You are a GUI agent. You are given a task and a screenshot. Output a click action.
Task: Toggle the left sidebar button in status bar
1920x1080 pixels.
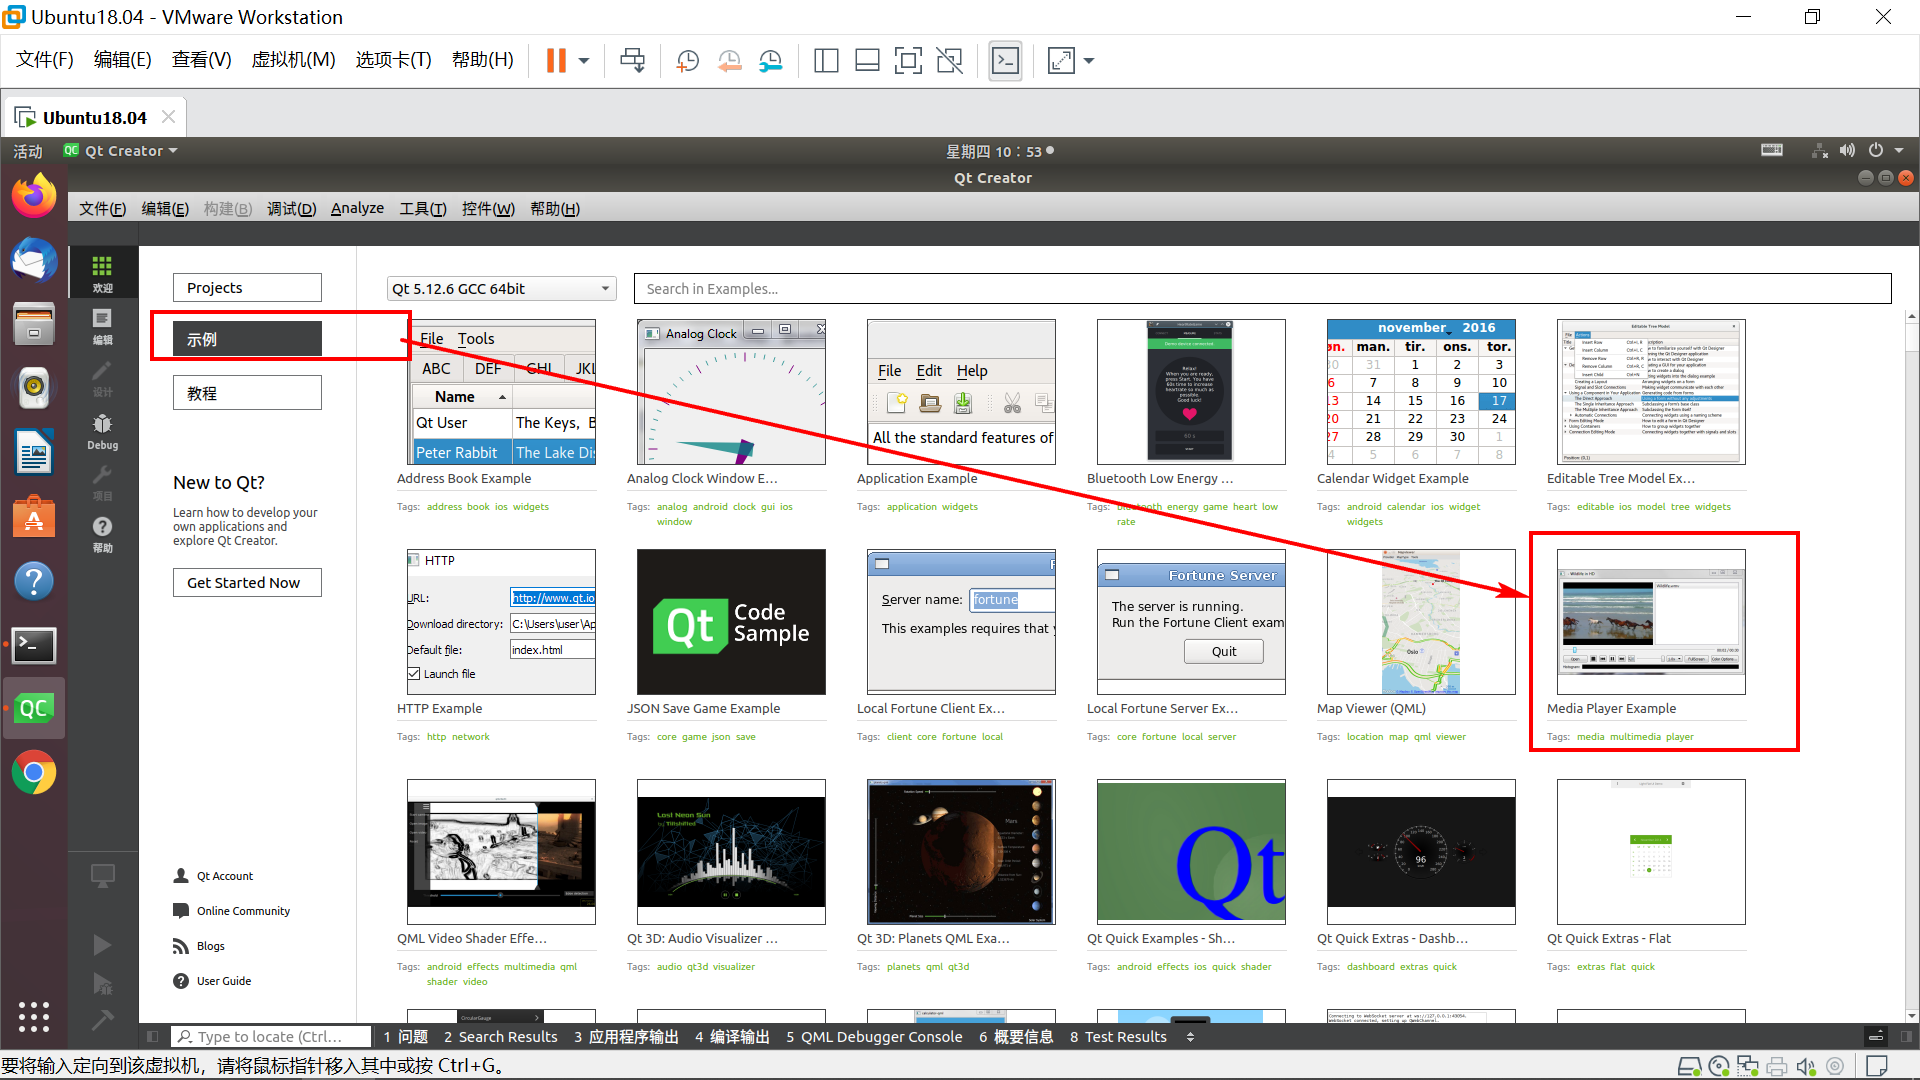tap(152, 1037)
